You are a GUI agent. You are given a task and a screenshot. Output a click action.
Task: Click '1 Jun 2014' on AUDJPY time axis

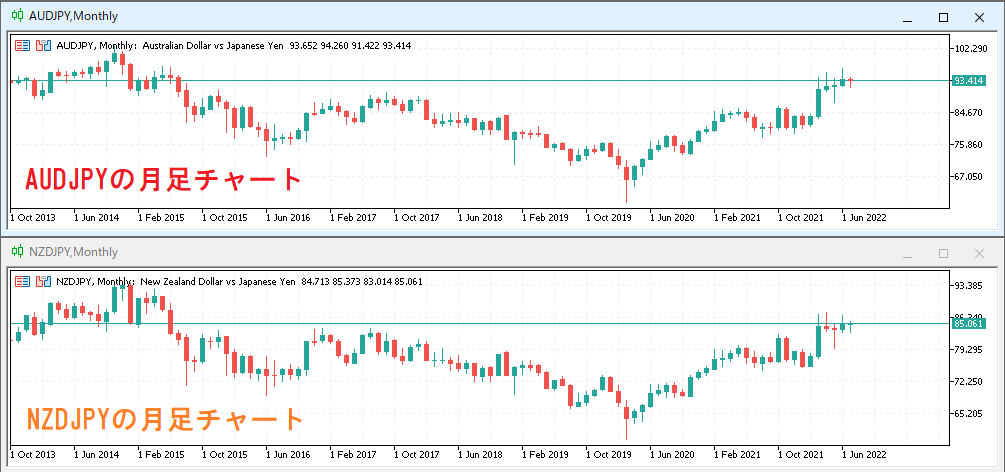[97, 217]
